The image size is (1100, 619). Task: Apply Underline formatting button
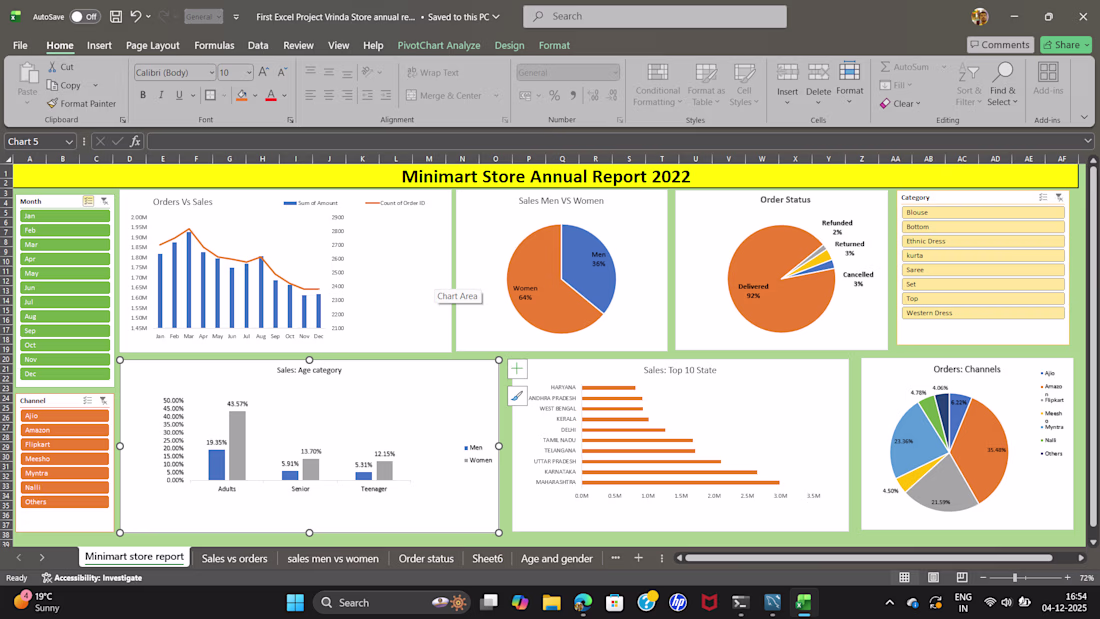coord(179,95)
